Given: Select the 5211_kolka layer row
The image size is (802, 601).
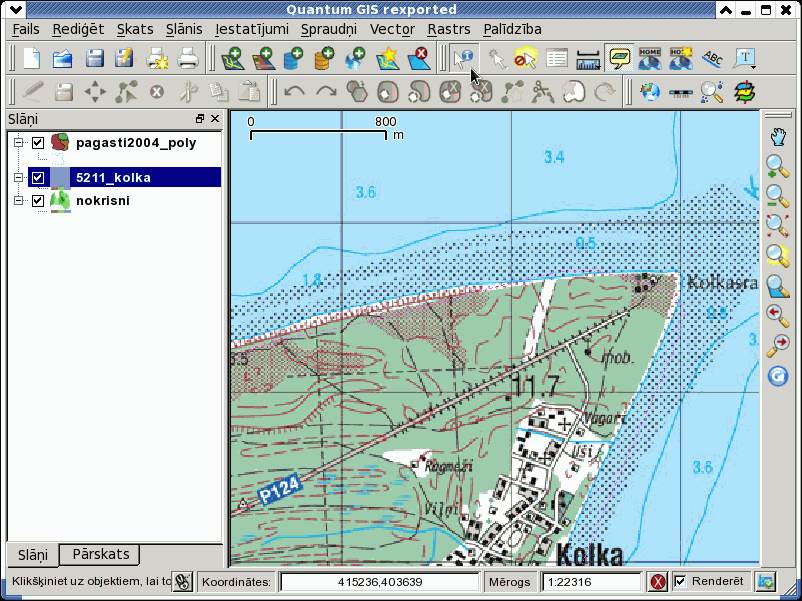Looking at the screenshot, I should point(124,177).
